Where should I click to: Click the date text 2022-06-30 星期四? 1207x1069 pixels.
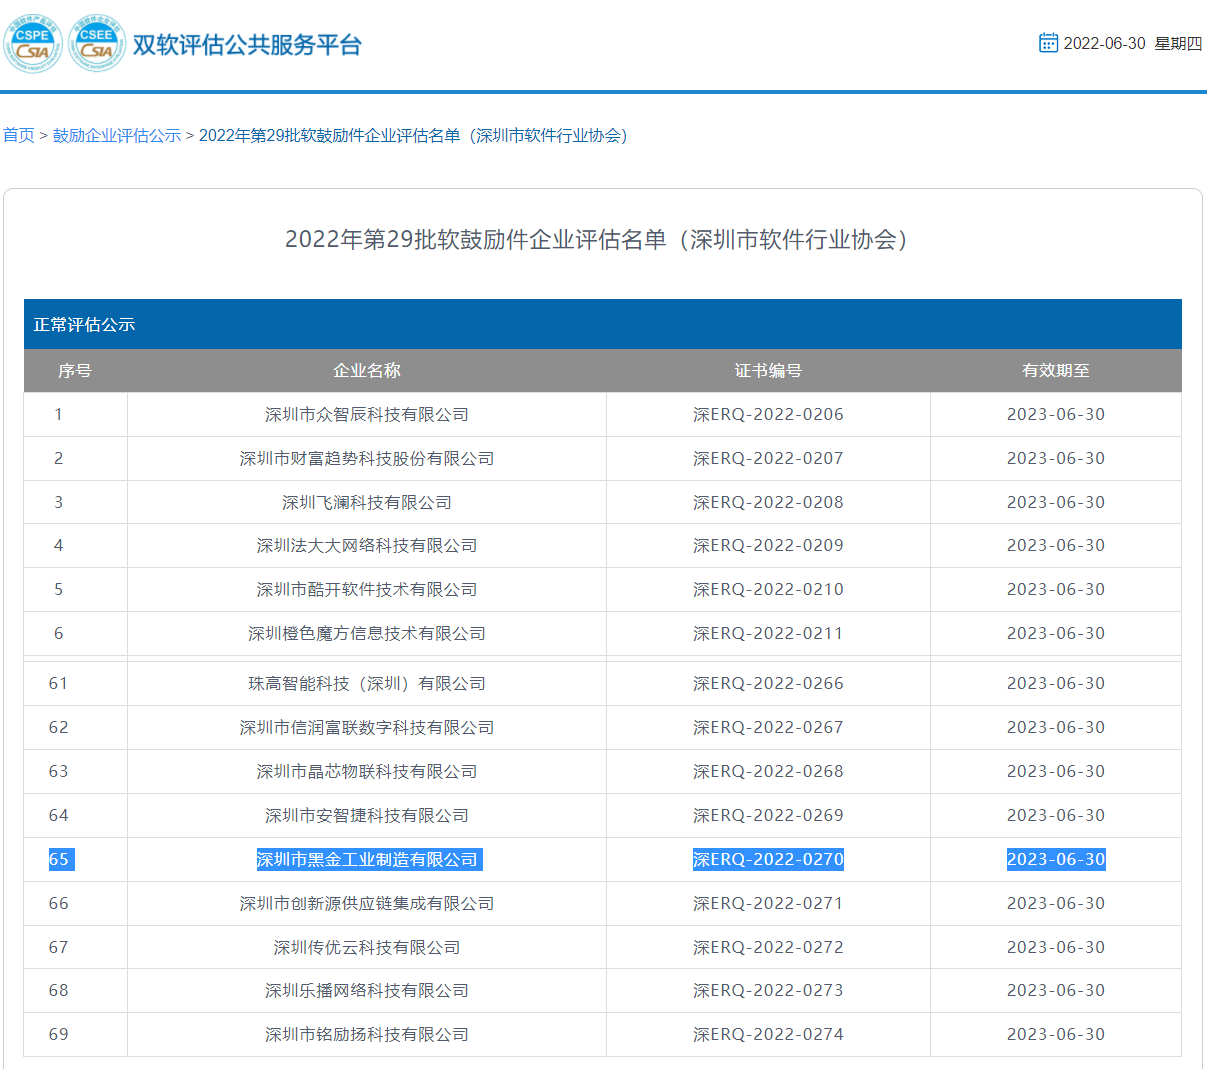click(x=1132, y=43)
